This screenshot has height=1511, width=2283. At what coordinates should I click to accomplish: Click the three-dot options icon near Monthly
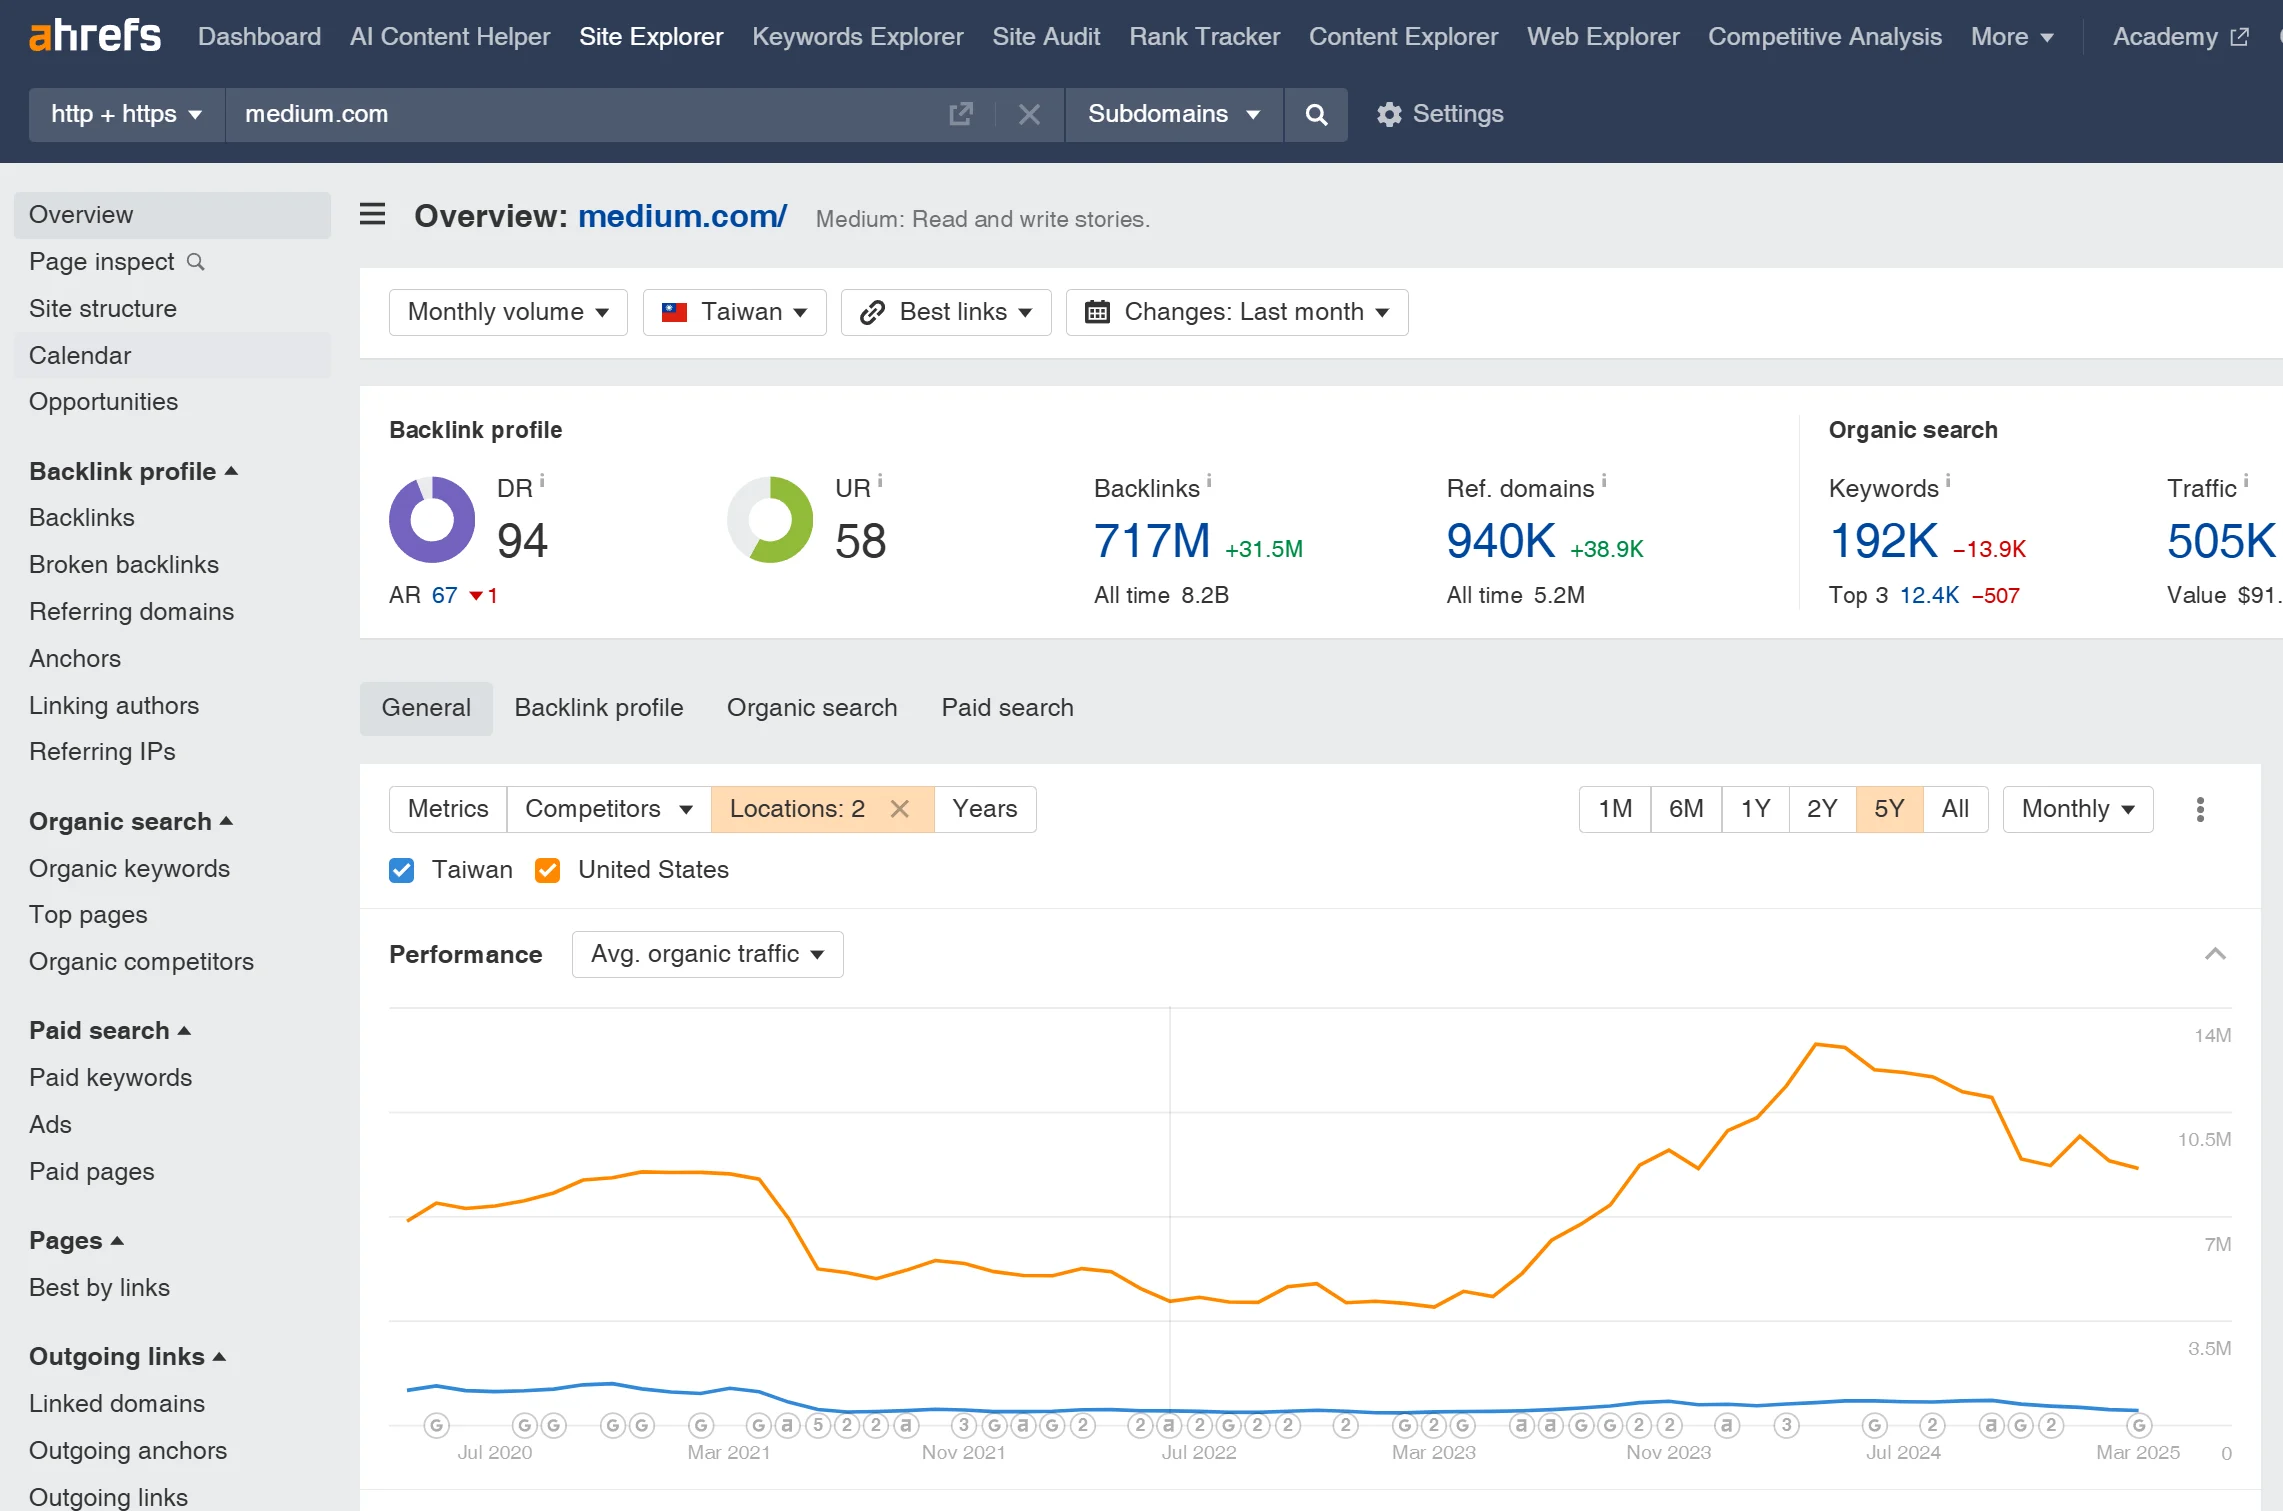[2199, 809]
